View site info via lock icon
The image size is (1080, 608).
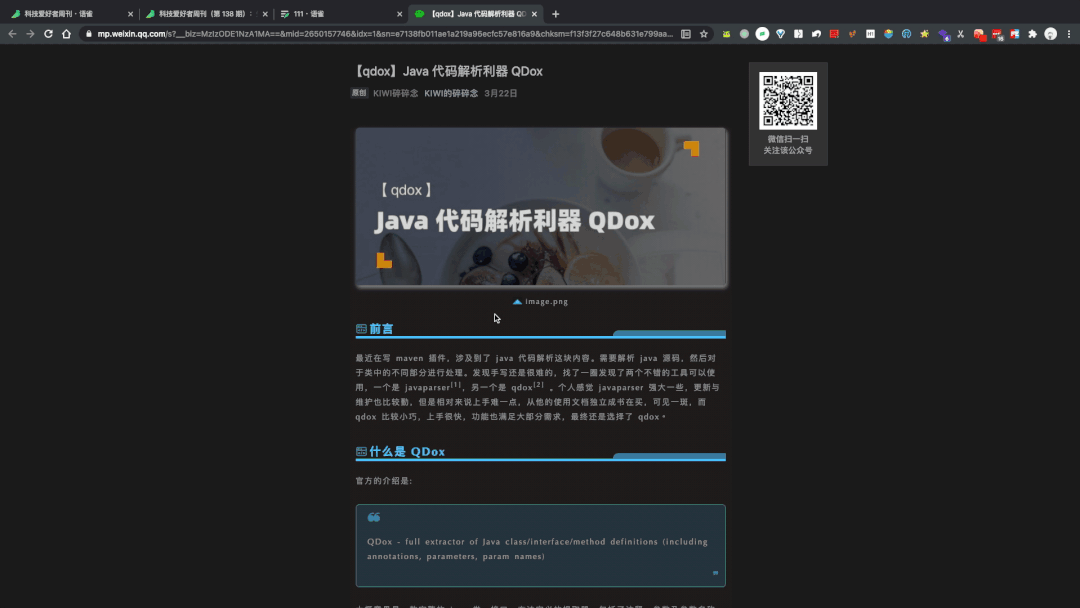88,34
